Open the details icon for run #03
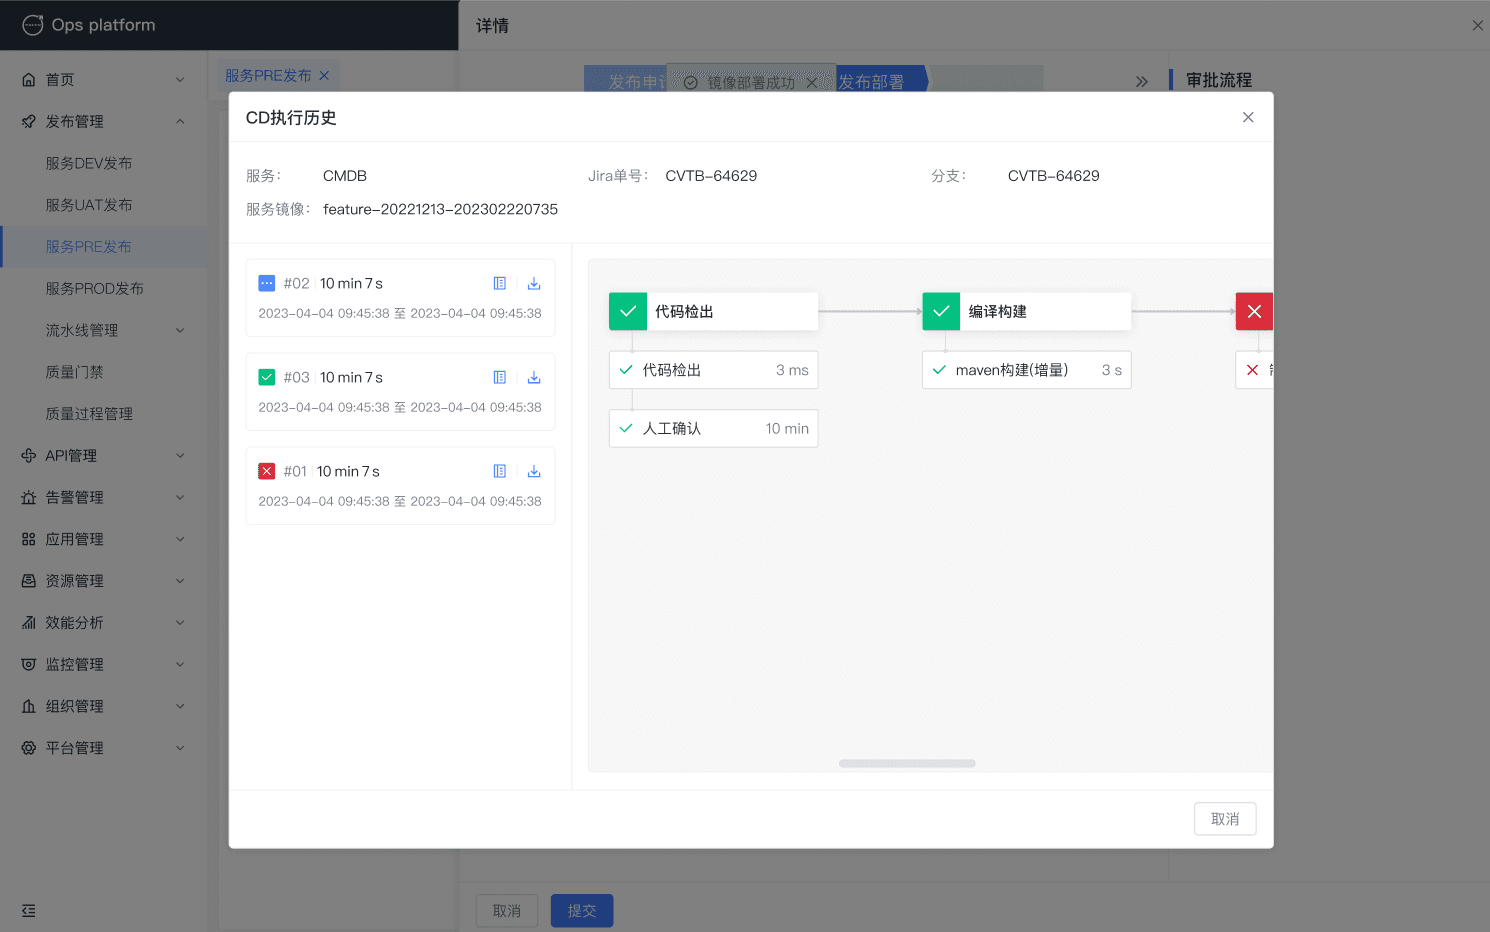 (500, 378)
